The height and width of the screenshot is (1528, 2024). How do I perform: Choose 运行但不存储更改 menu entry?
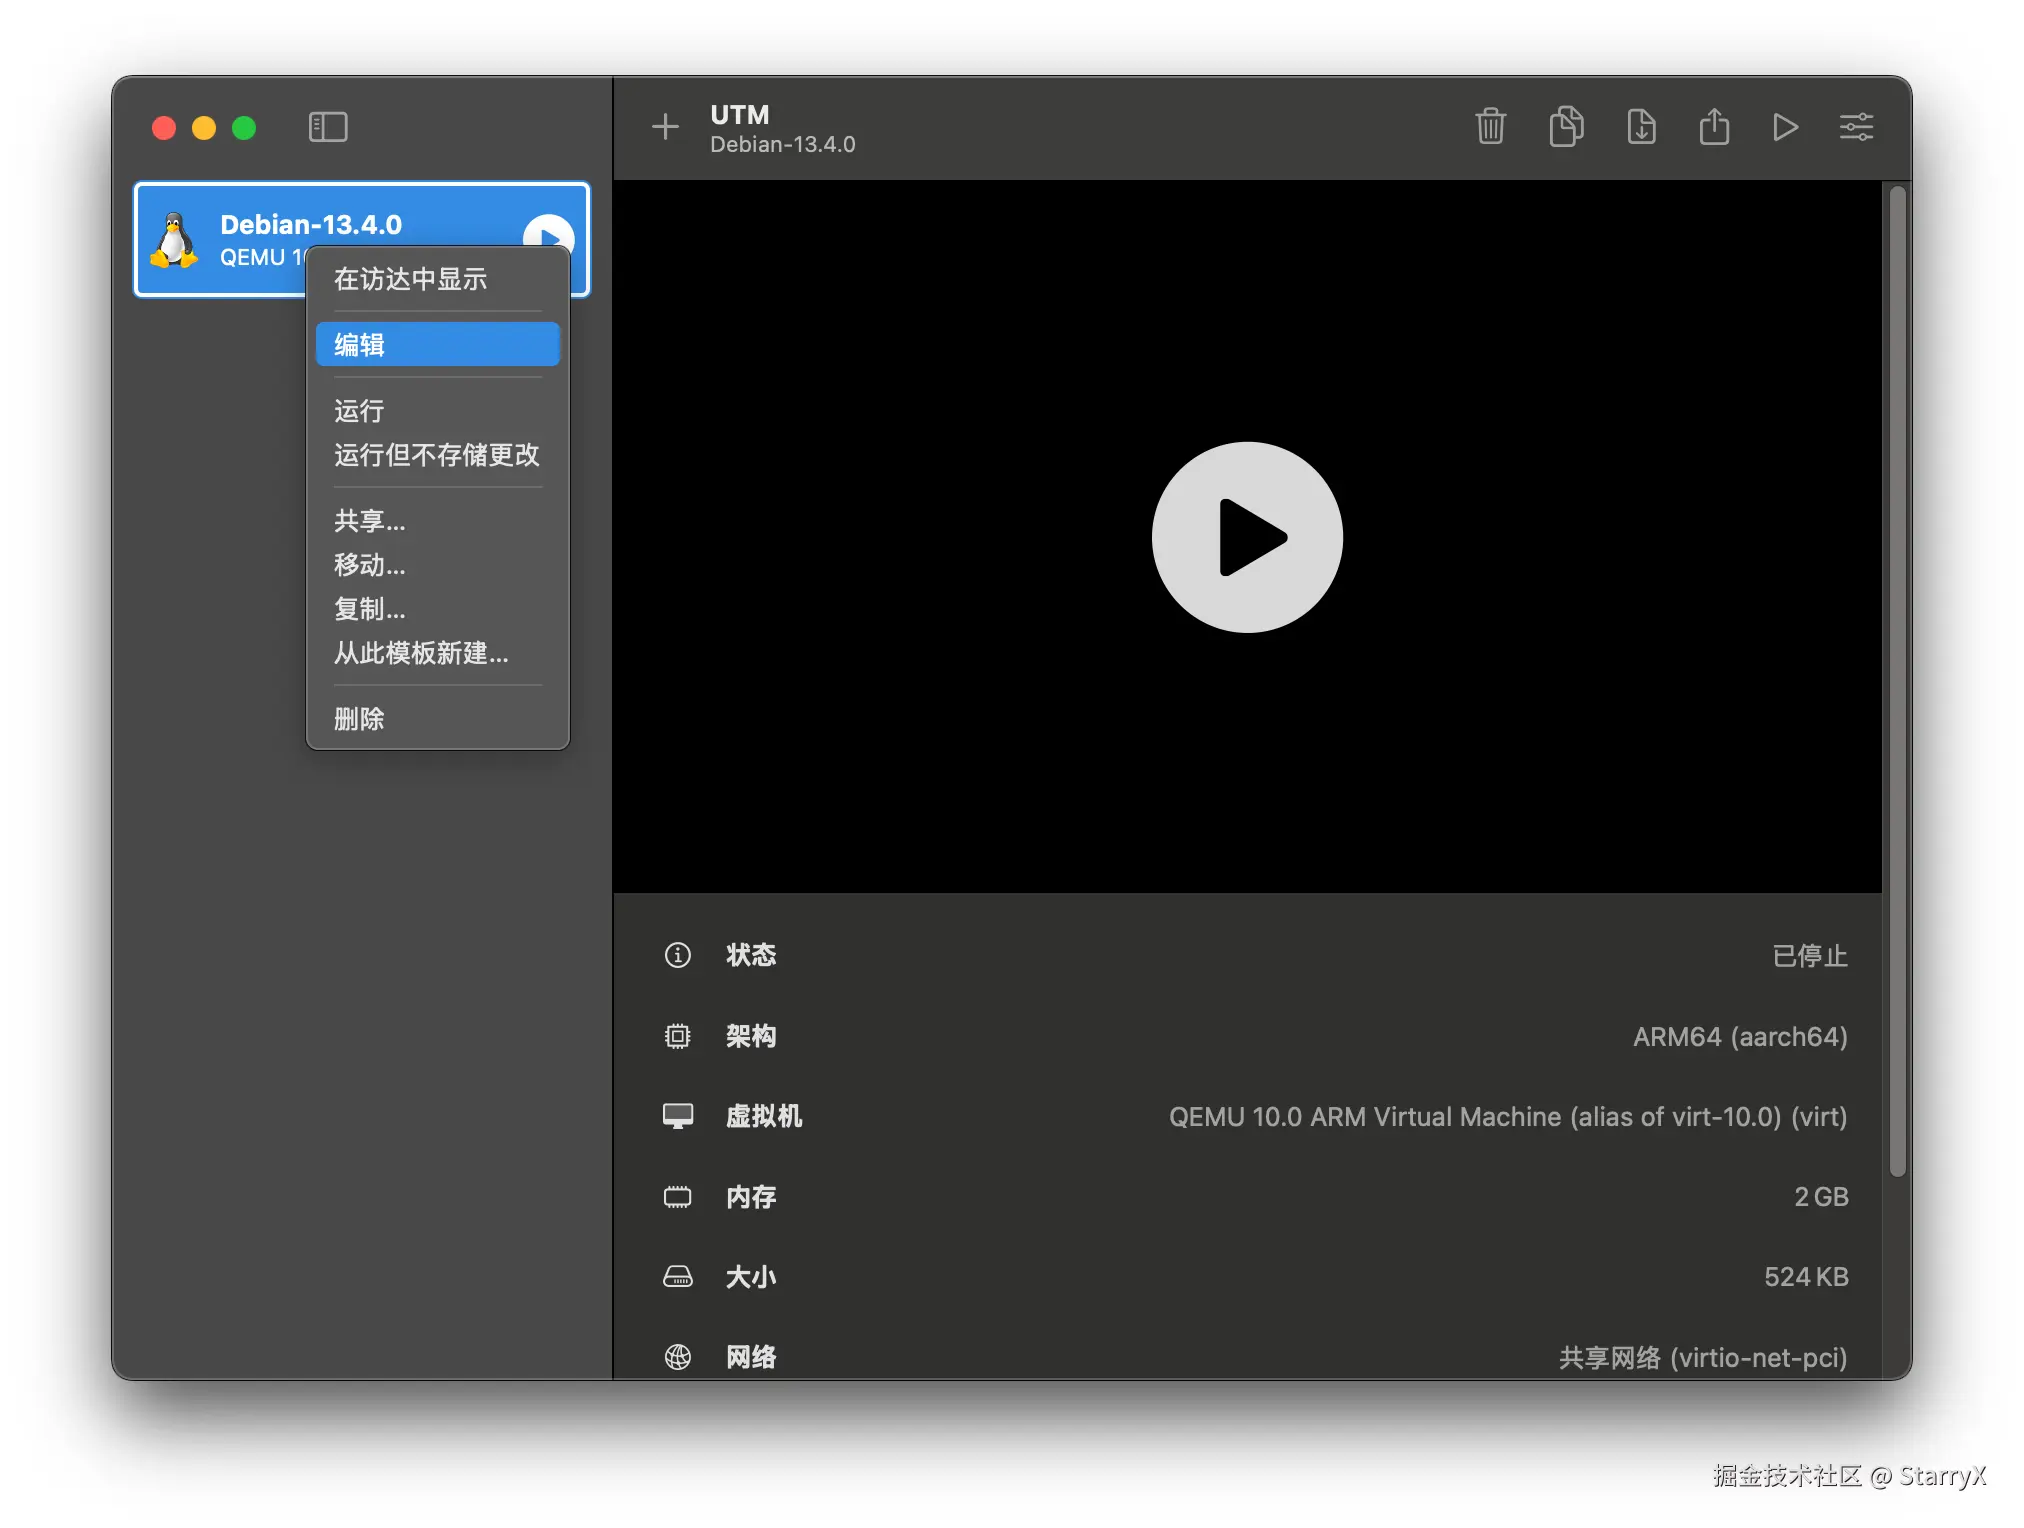pyautogui.click(x=436, y=455)
